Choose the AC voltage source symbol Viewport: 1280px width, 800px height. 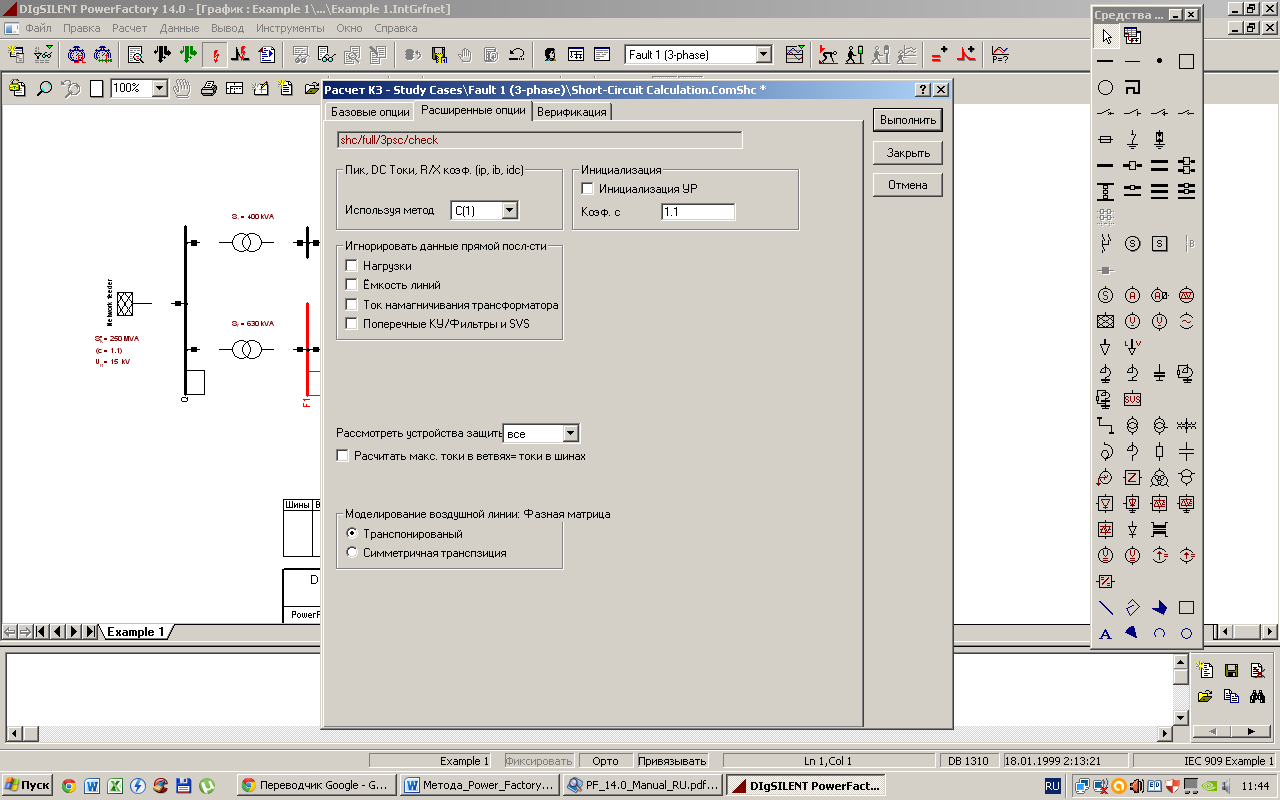(x=1133, y=321)
